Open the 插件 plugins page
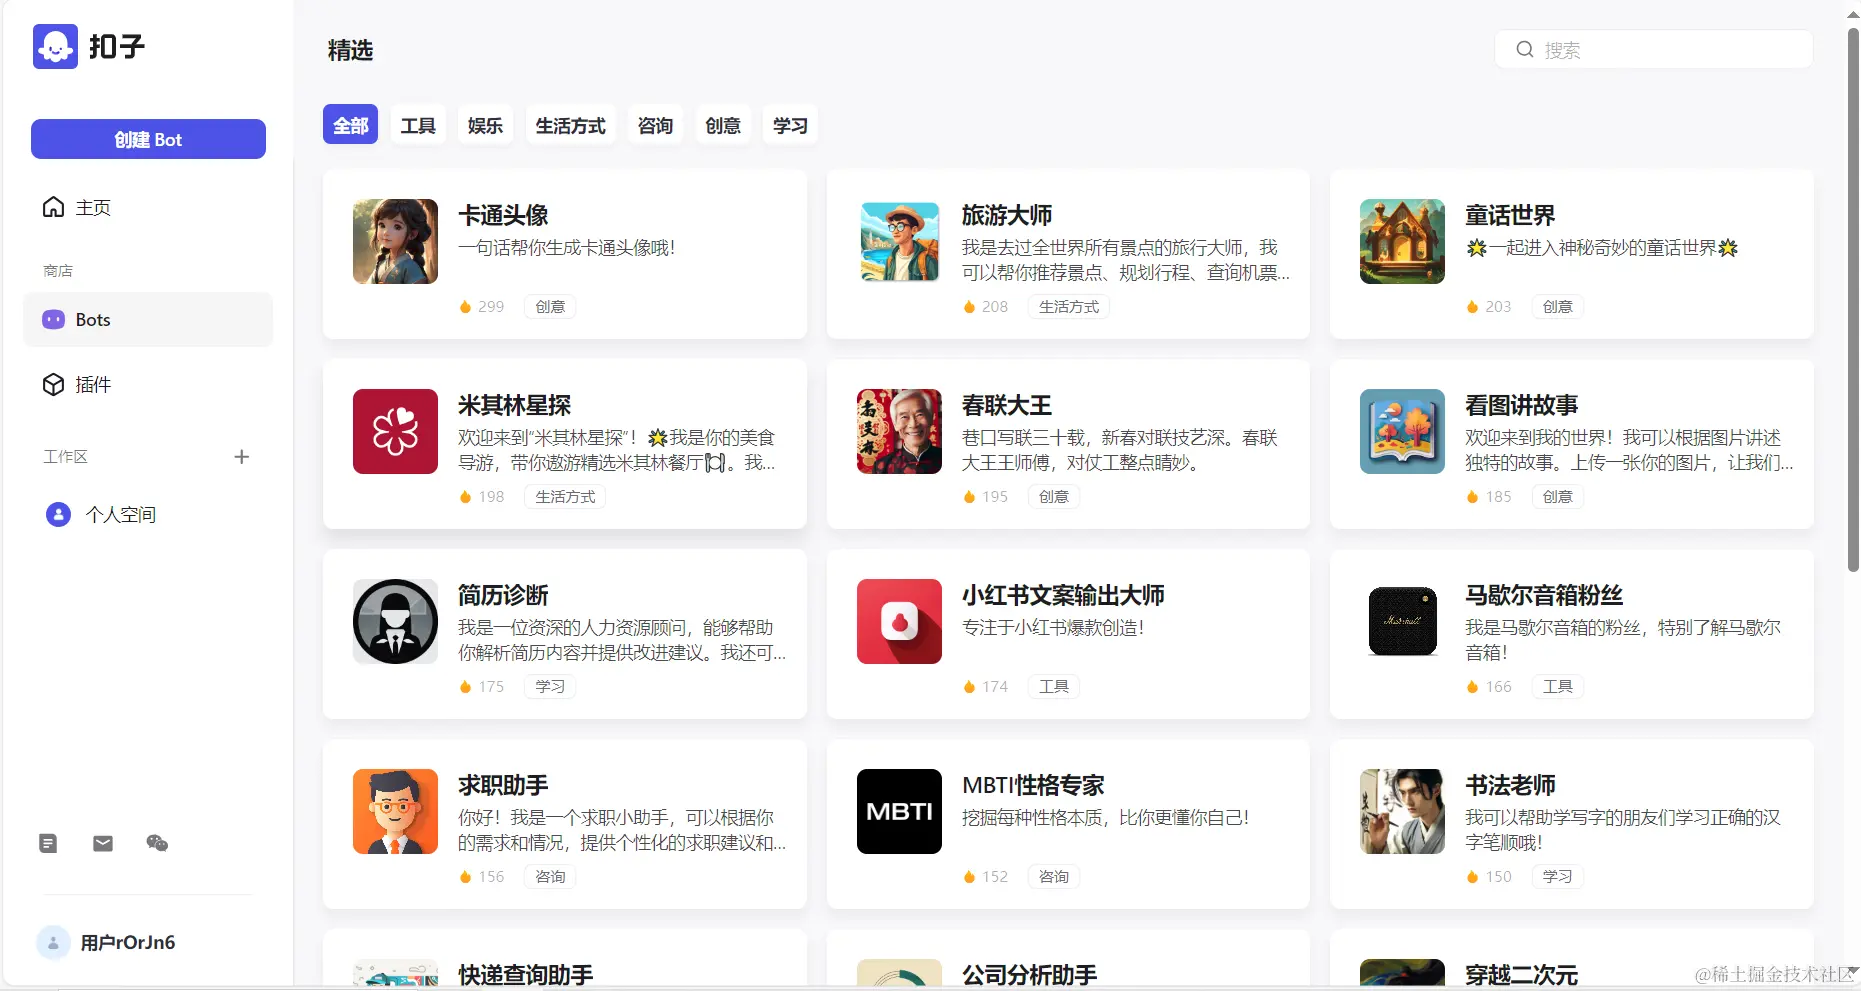The width and height of the screenshot is (1861, 991). (148, 385)
